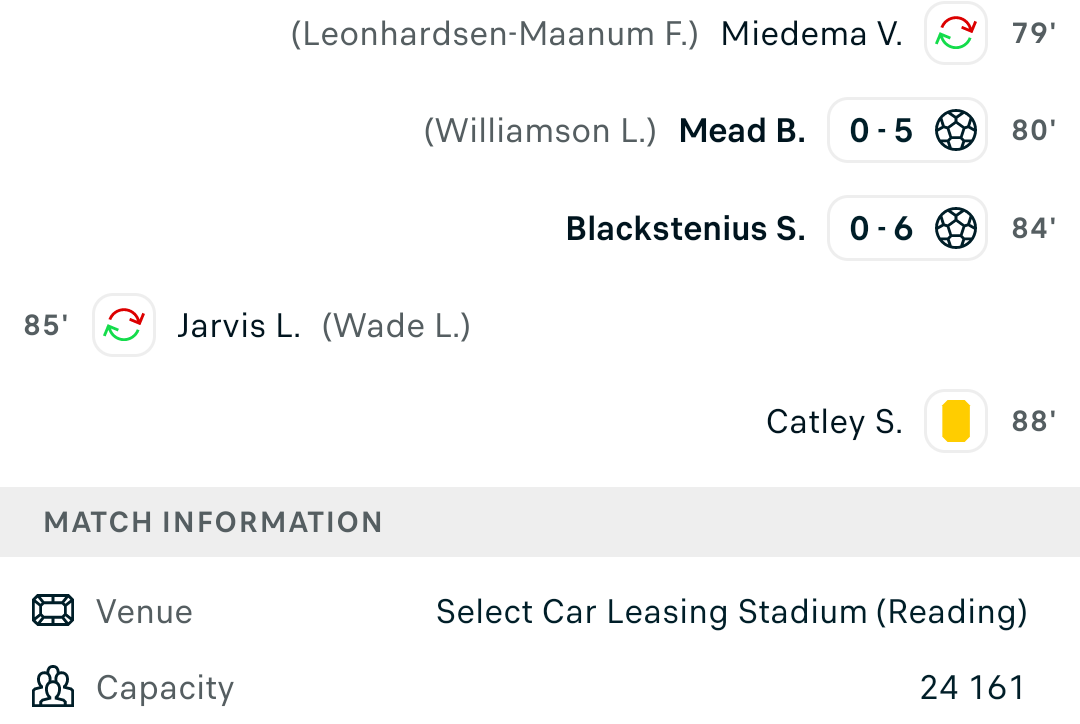This screenshot has width=1080, height=724.
Task: Click the substitution icon at 85'
Action: (x=124, y=325)
